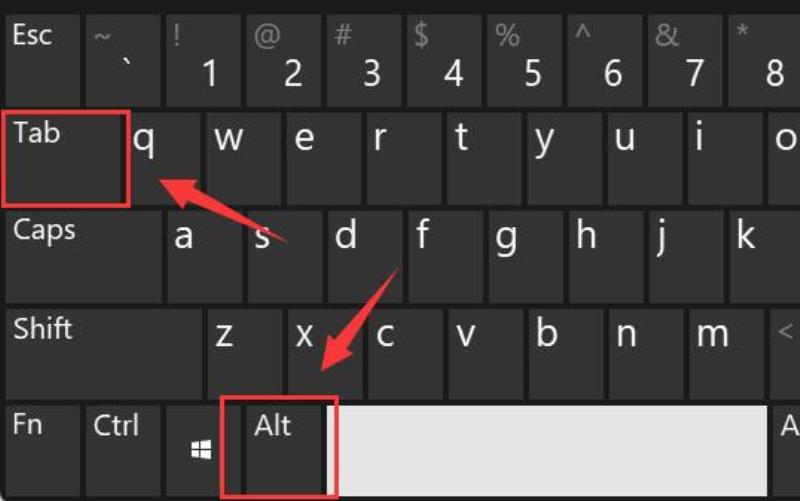Click the letter g key
The height and width of the screenshot is (501, 800).
tap(526, 257)
